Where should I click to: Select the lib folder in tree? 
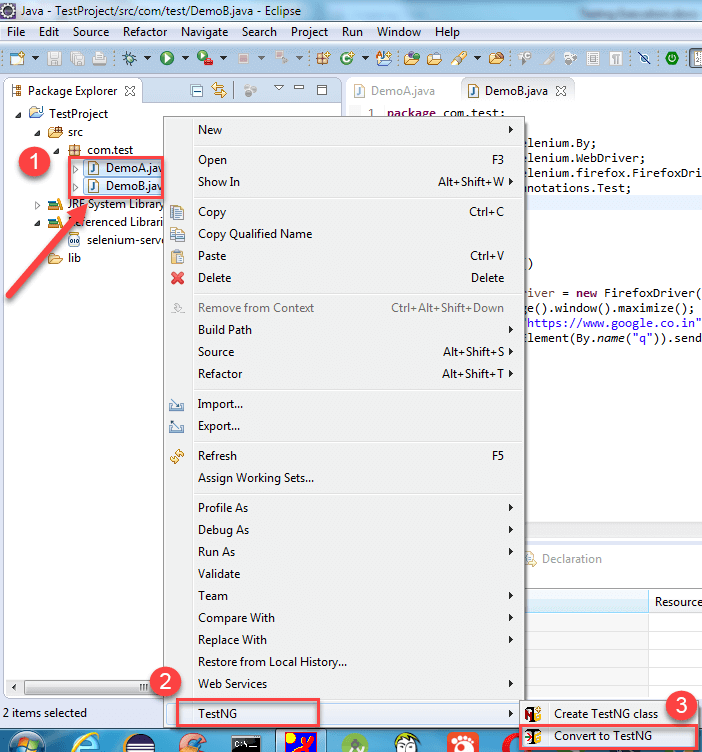pos(74,258)
